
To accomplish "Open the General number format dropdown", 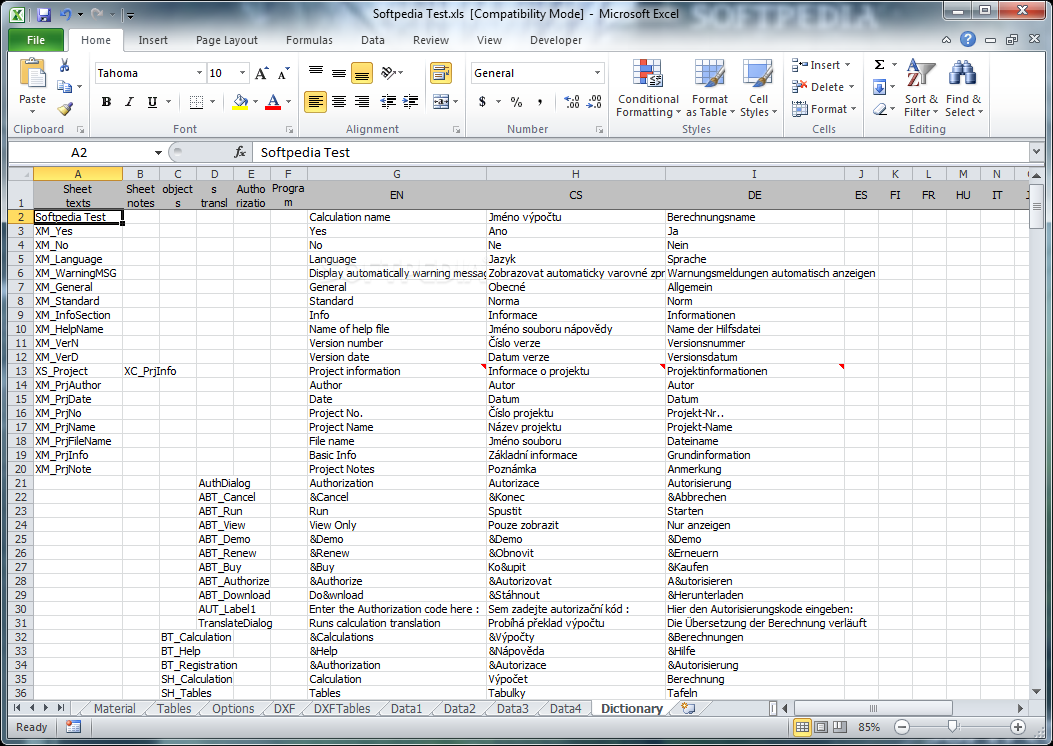I will click(597, 73).
